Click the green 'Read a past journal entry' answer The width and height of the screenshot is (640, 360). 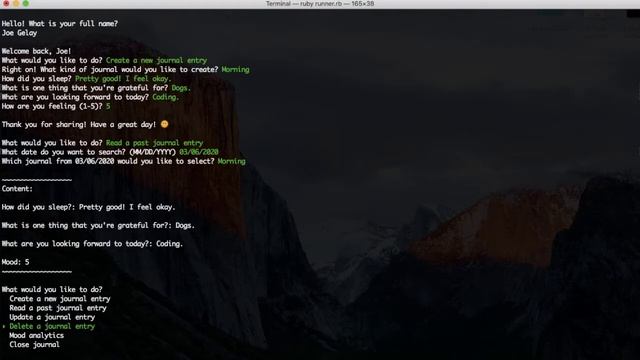pos(154,143)
